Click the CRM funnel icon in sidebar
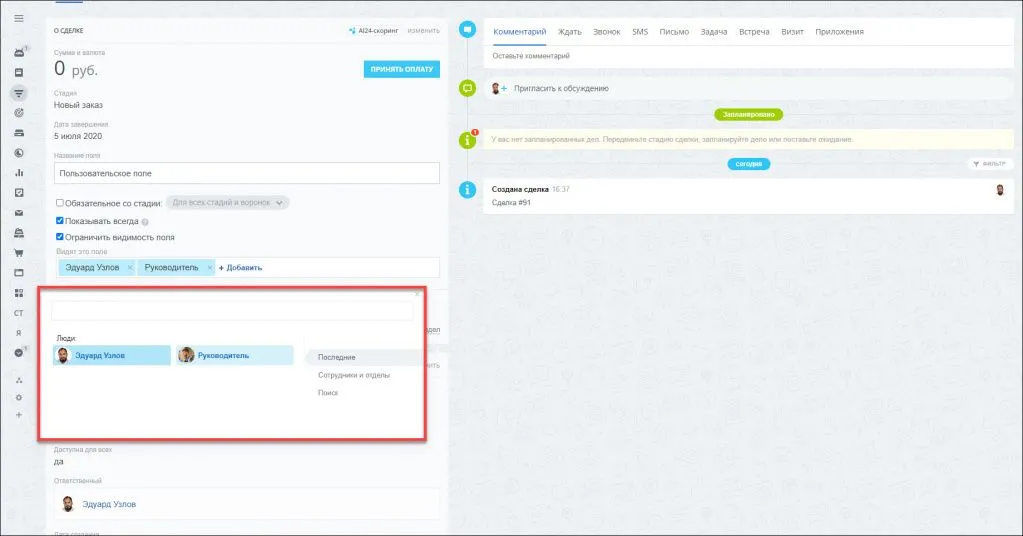 coord(18,93)
